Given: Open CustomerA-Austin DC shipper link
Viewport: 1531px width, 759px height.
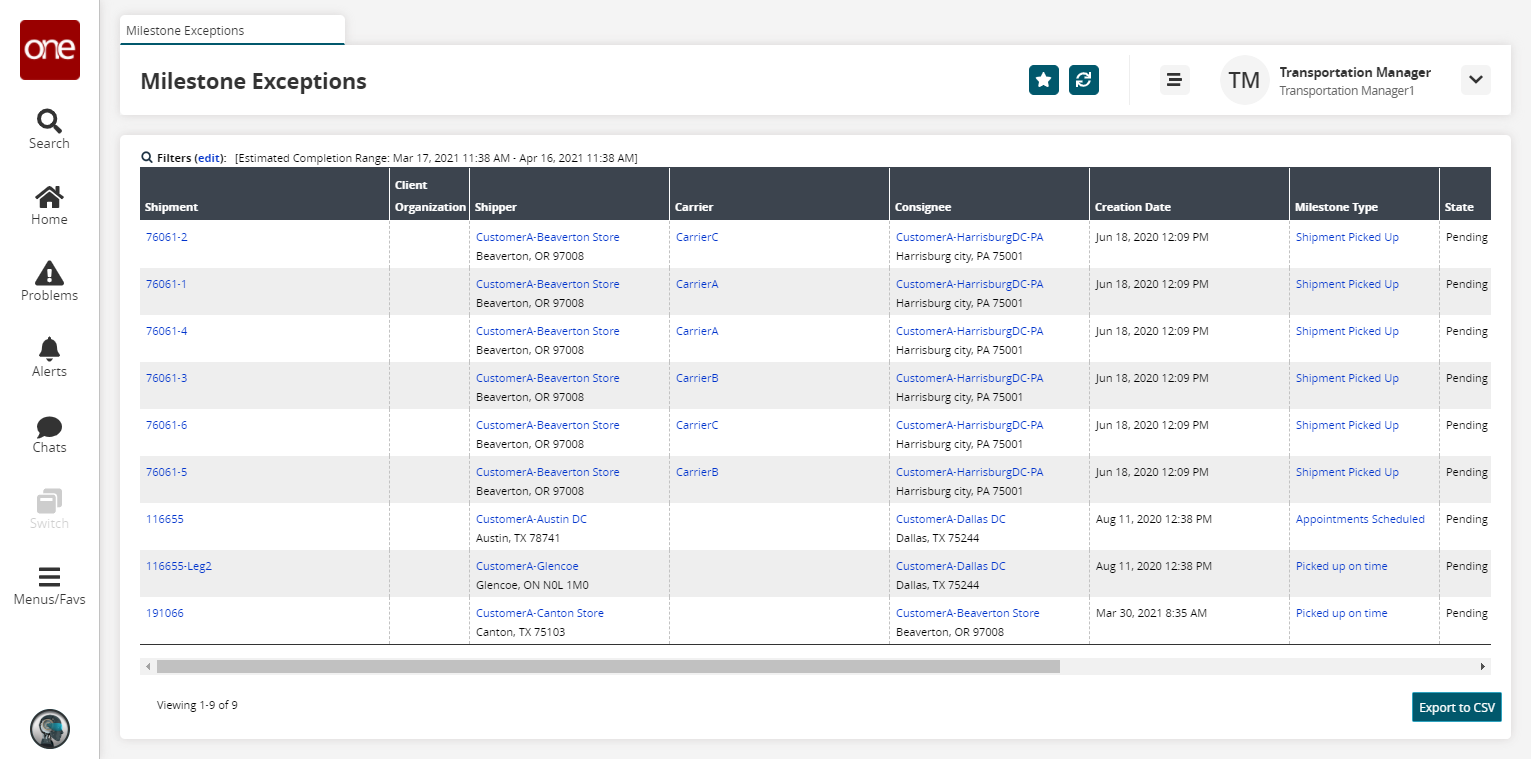Looking at the screenshot, I should point(531,519).
